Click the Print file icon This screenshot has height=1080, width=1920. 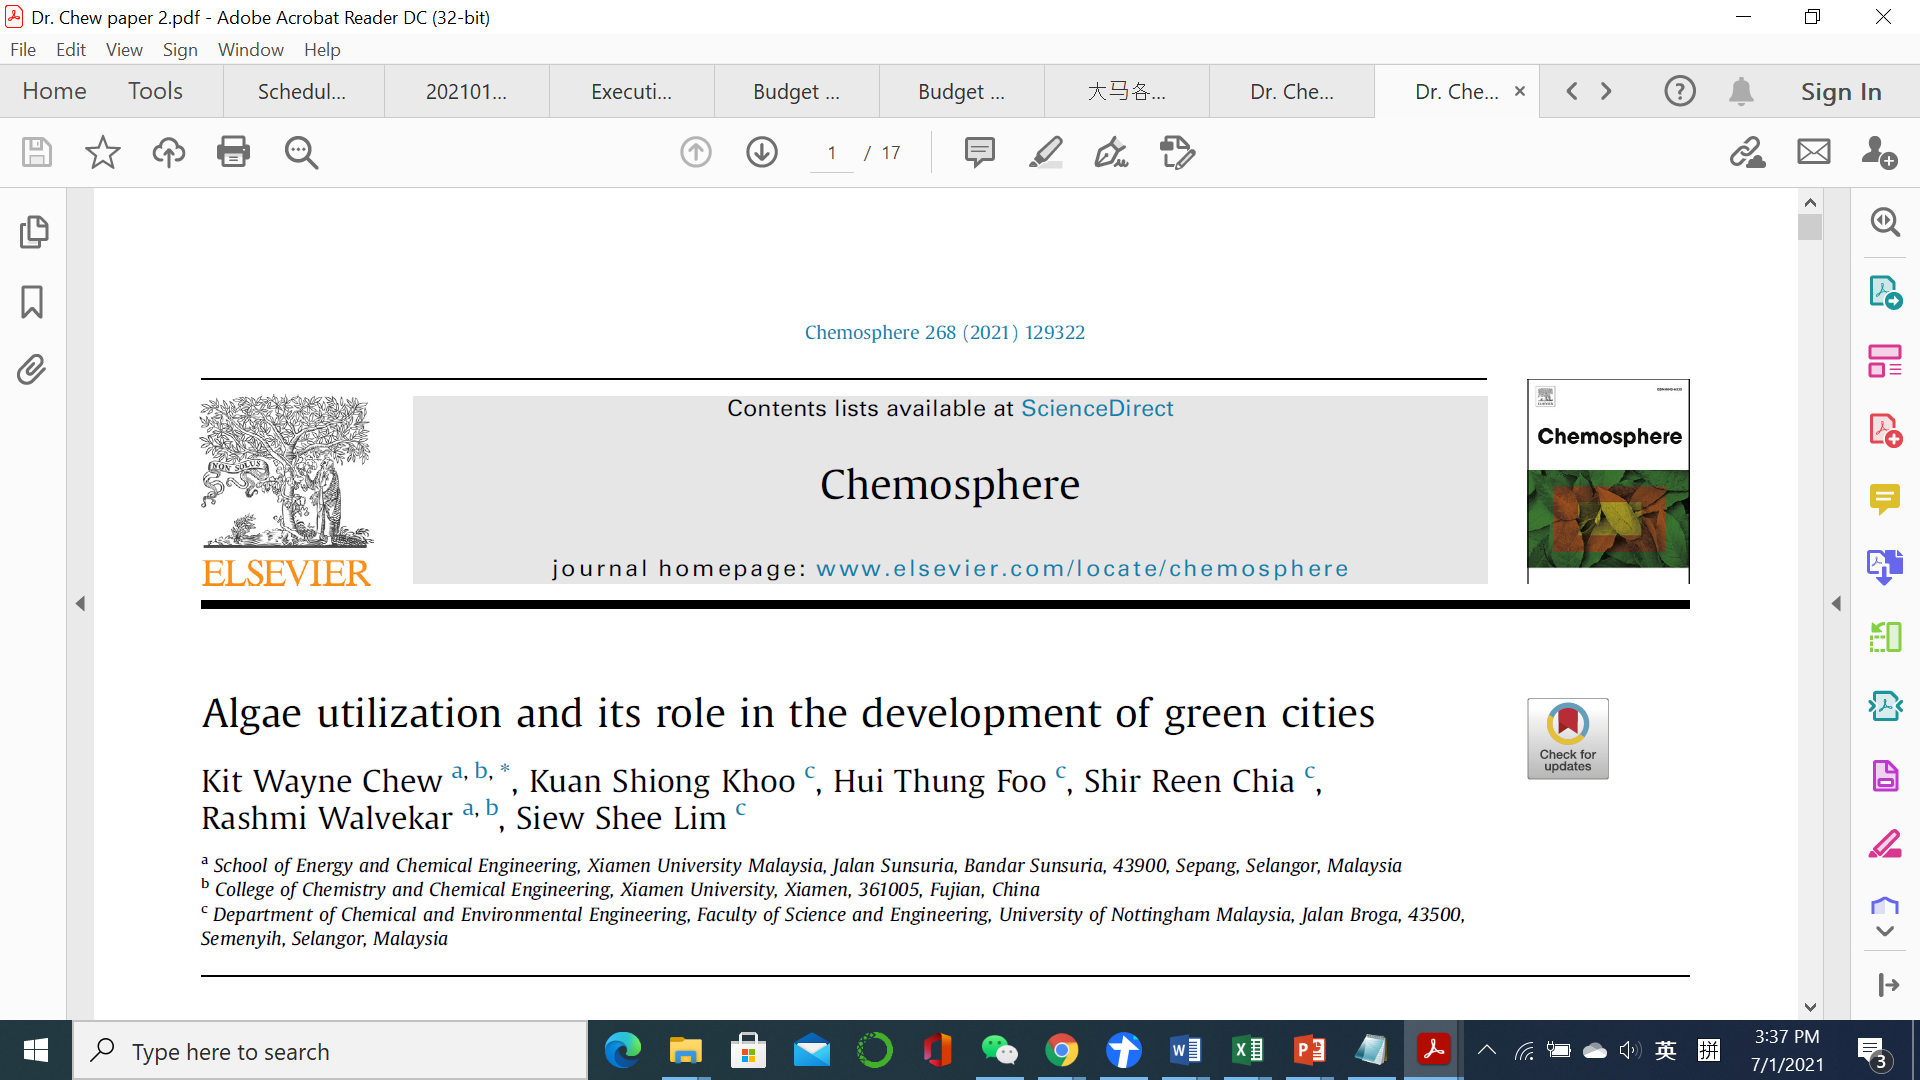pyautogui.click(x=233, y=152)
